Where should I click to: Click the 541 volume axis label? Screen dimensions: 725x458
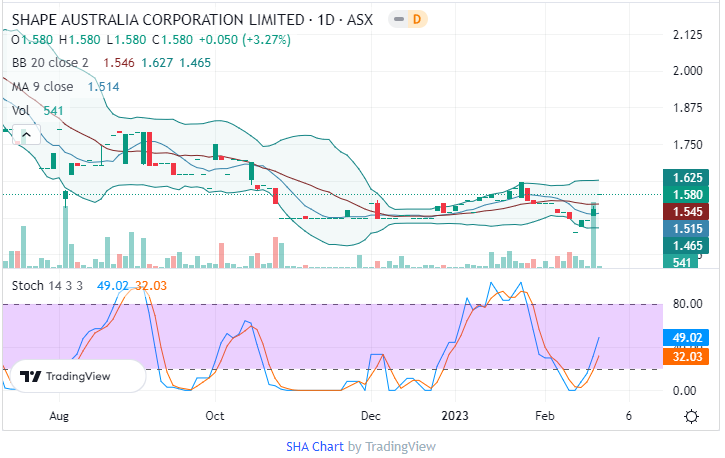pos(685,262)
